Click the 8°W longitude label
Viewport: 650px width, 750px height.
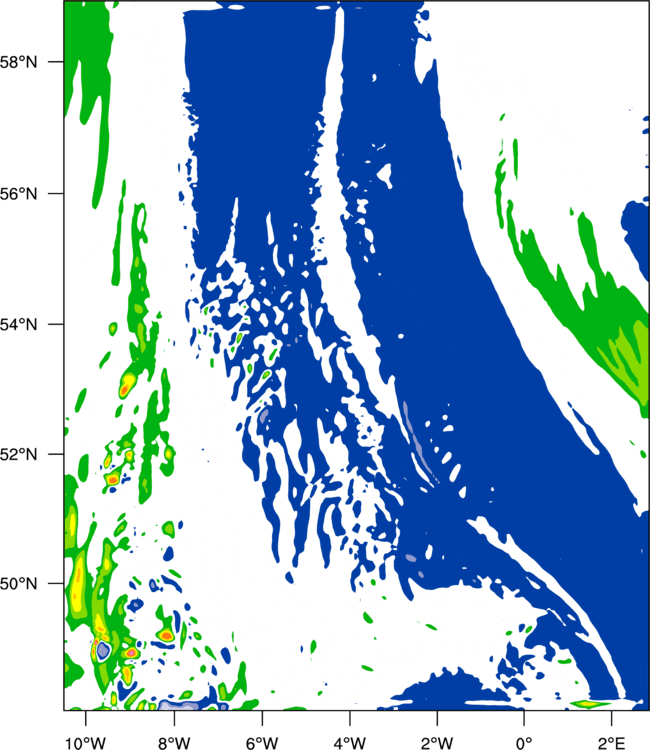coord(174,743)
